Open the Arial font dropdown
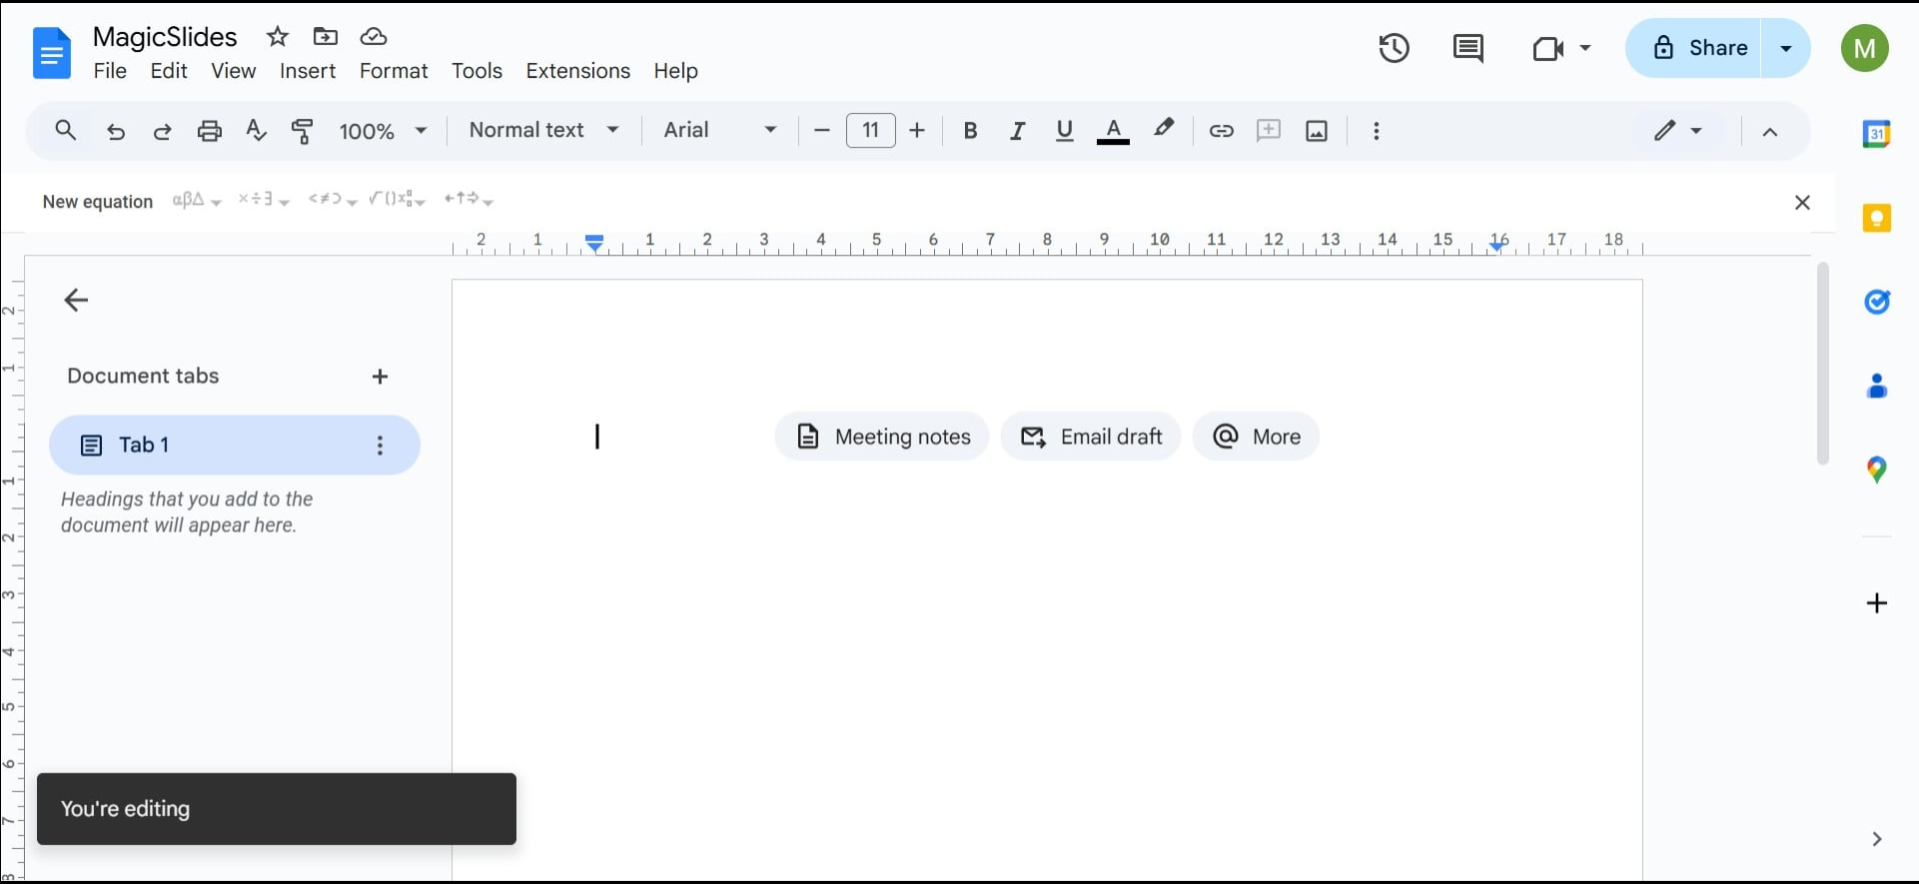This screenshot has height=884, width=1919. (720, 130)
